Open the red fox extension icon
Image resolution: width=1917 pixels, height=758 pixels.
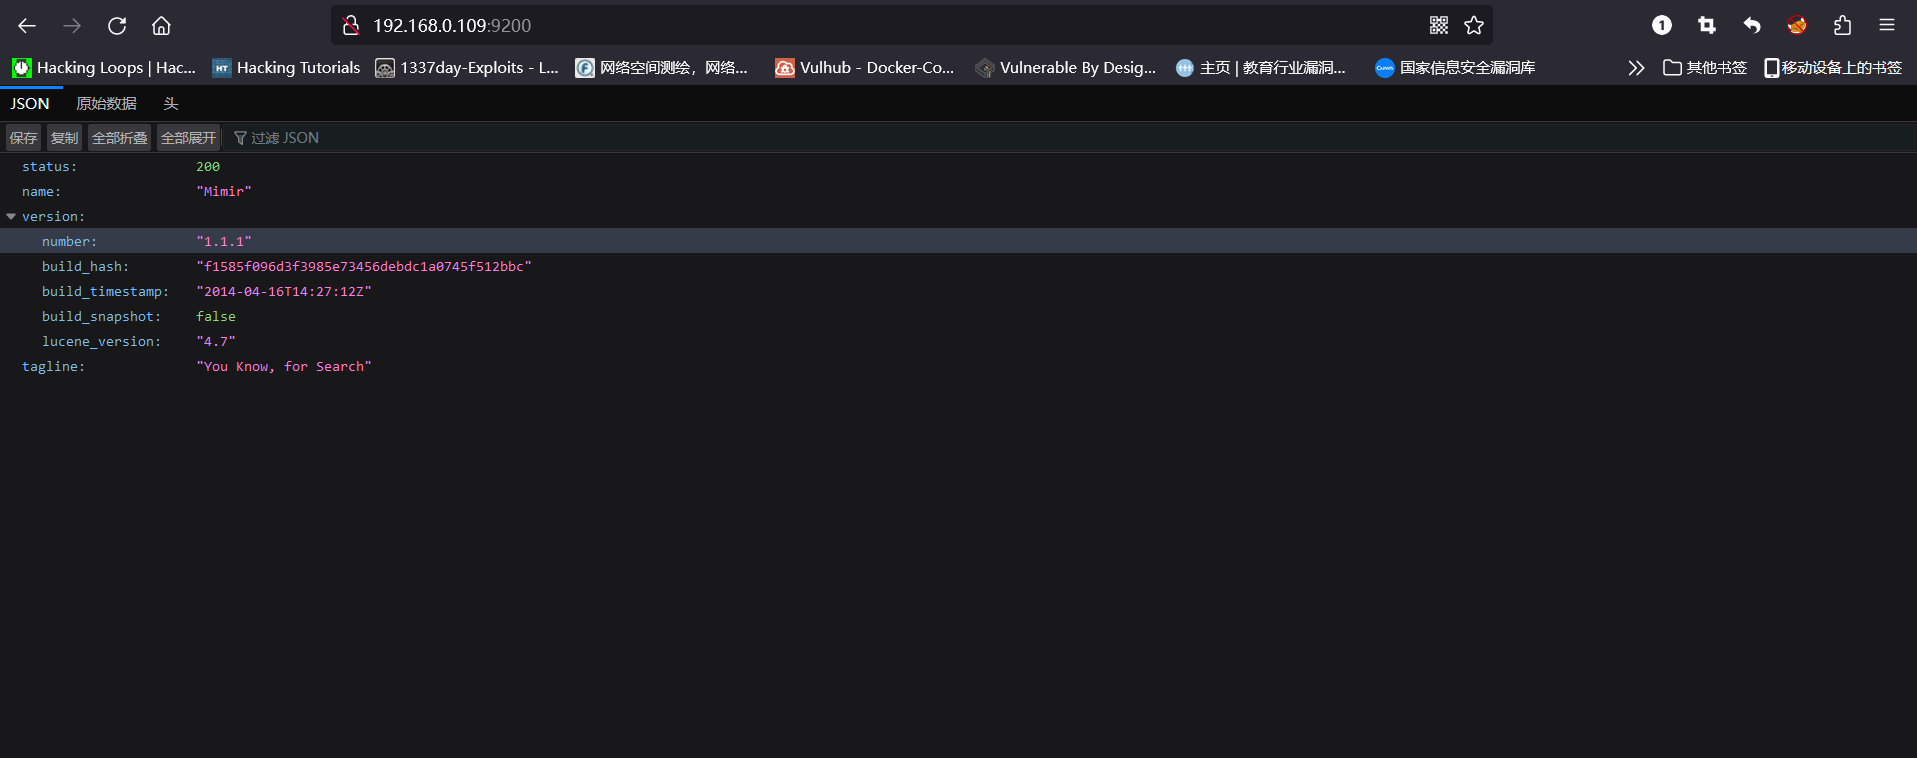tap(1797, 26)
